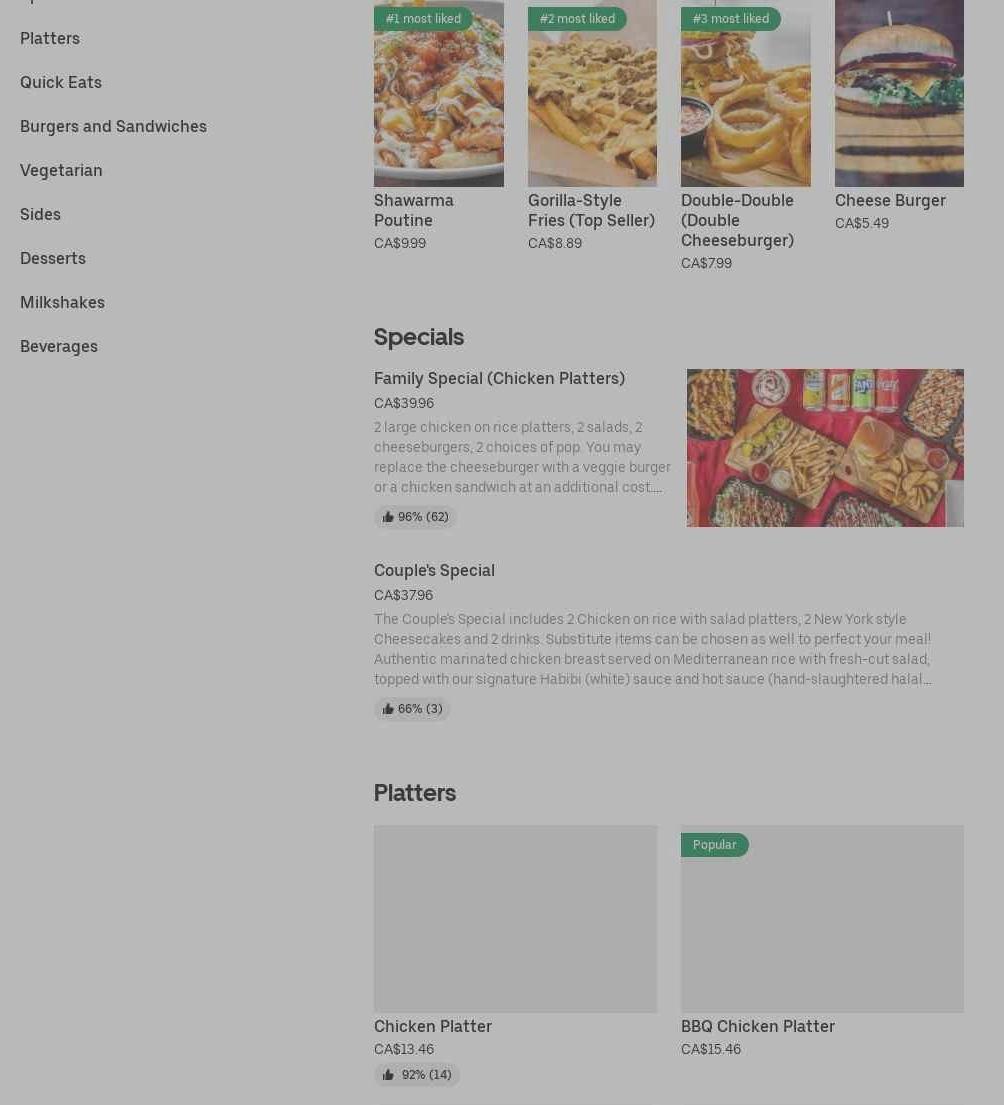Click the Shawarma Poutine photo
The width and height of the screenshot is (1004, 1105).
pos(438,93)
